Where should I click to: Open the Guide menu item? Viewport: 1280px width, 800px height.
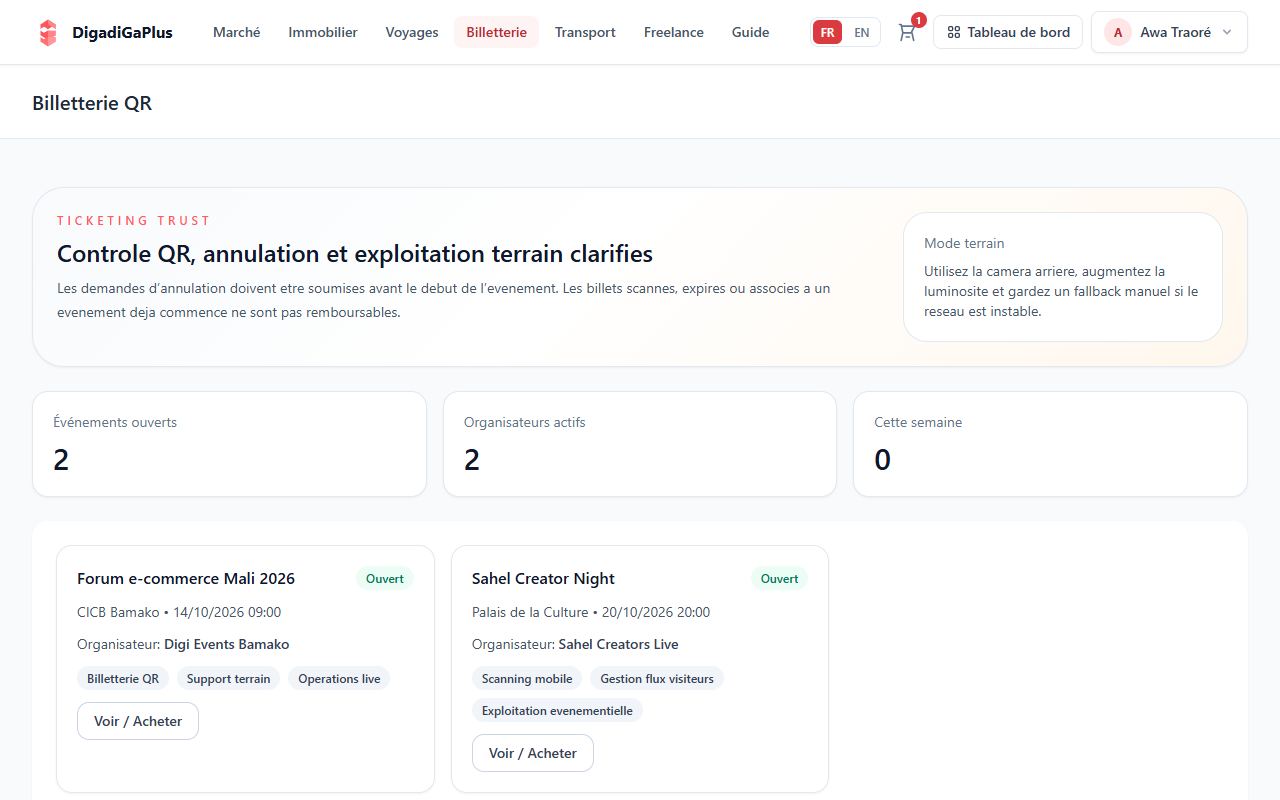pyautogui.click(x=750, y=32)
